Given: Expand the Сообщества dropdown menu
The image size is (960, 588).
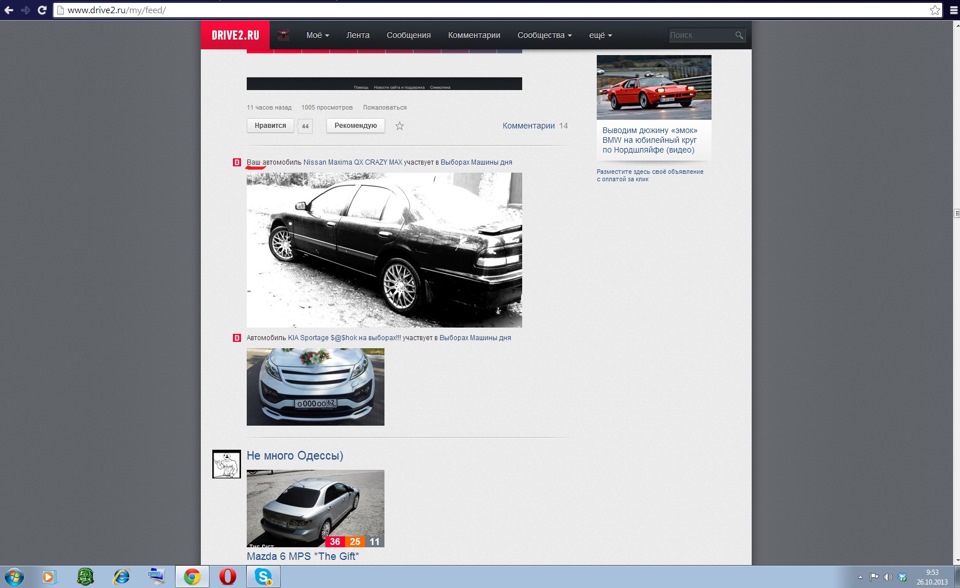Looking at the screenshot, I should coord(544,36).
